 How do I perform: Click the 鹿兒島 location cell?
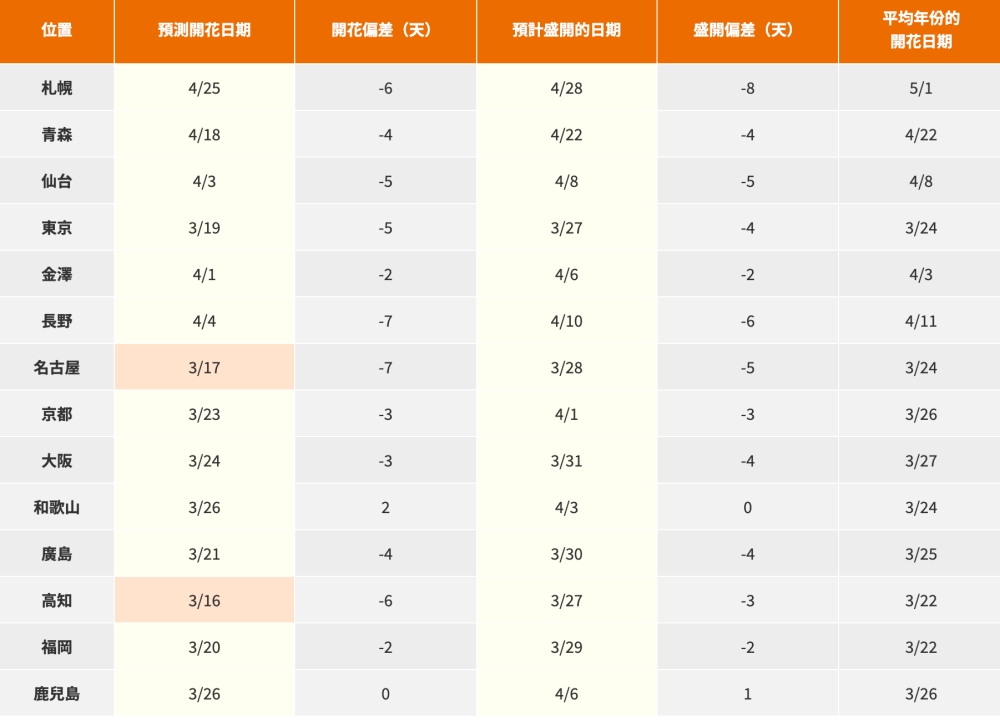pyautogui.click(x=57, y=693)
